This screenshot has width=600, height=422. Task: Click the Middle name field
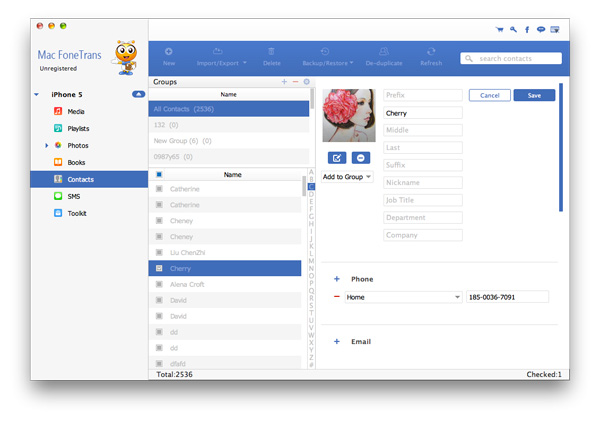(x=423, y=130)
